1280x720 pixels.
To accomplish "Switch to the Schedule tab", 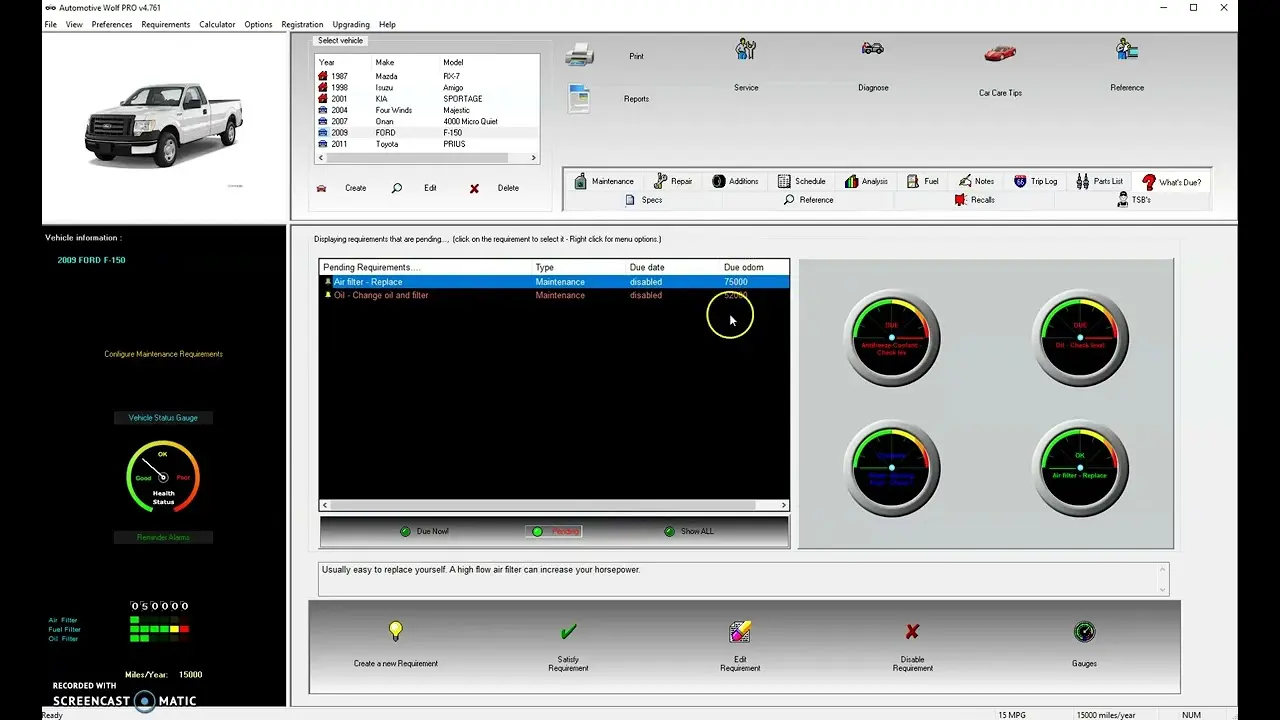I will tap(802, 181).
